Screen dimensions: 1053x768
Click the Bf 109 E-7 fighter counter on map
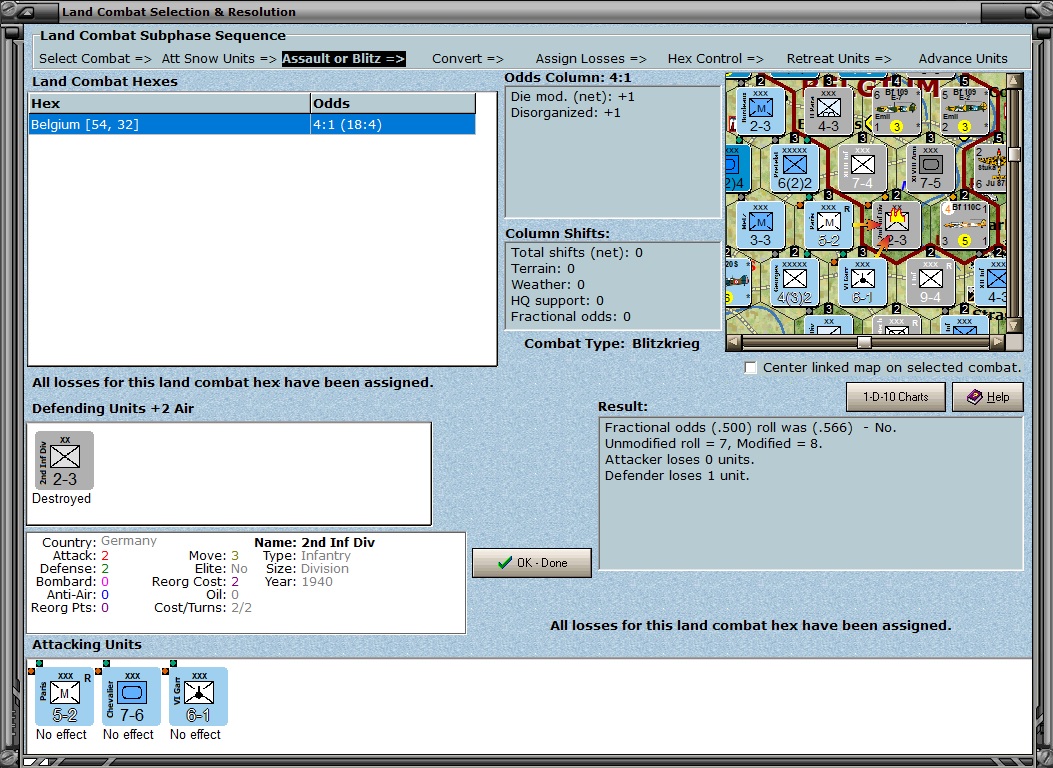point(897,111)
